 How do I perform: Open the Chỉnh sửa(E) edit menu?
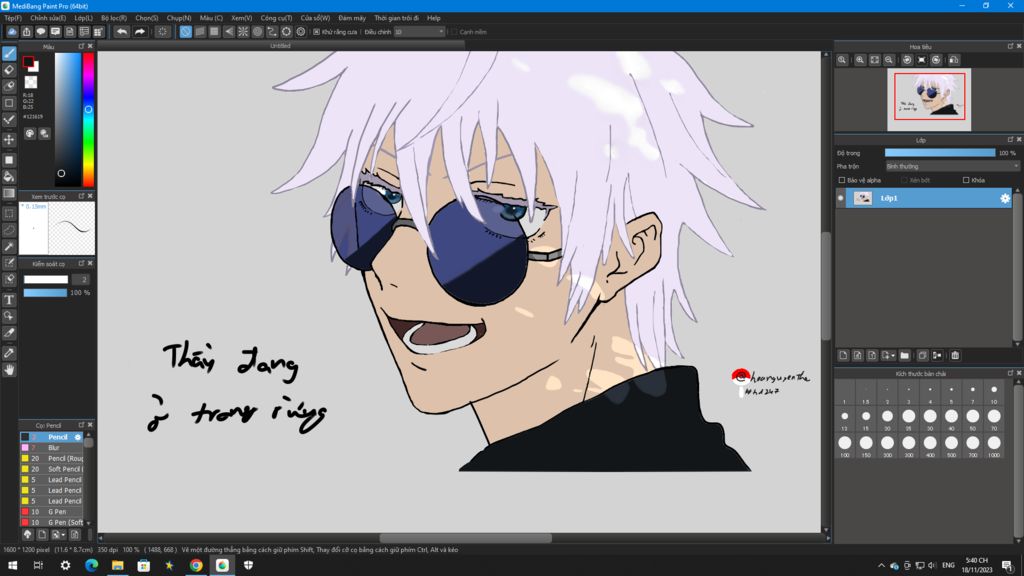[x=48, y=18]
